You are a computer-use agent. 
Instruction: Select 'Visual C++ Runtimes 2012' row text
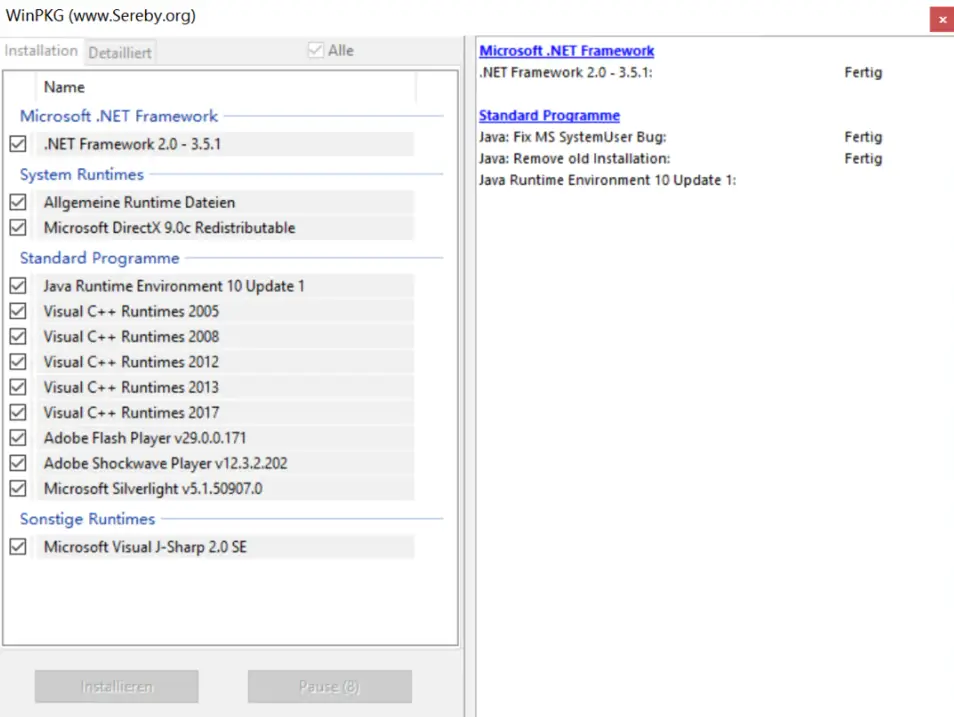(x=131, y=362)
